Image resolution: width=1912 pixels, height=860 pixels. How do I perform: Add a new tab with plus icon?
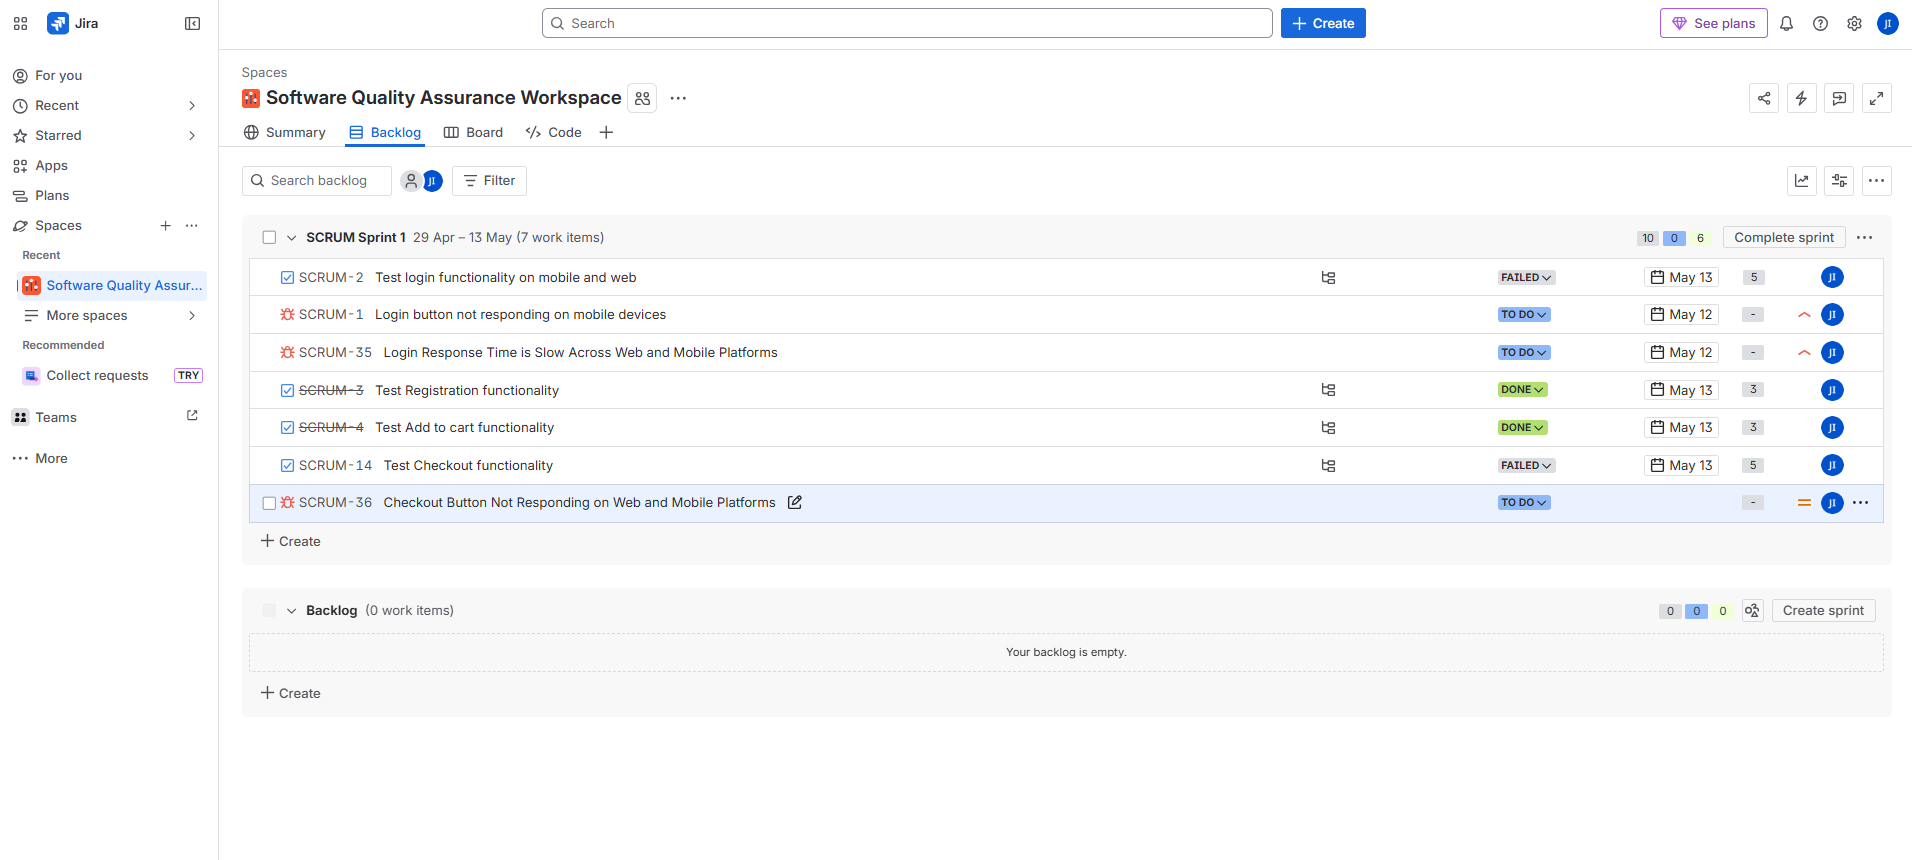point(606,132)
